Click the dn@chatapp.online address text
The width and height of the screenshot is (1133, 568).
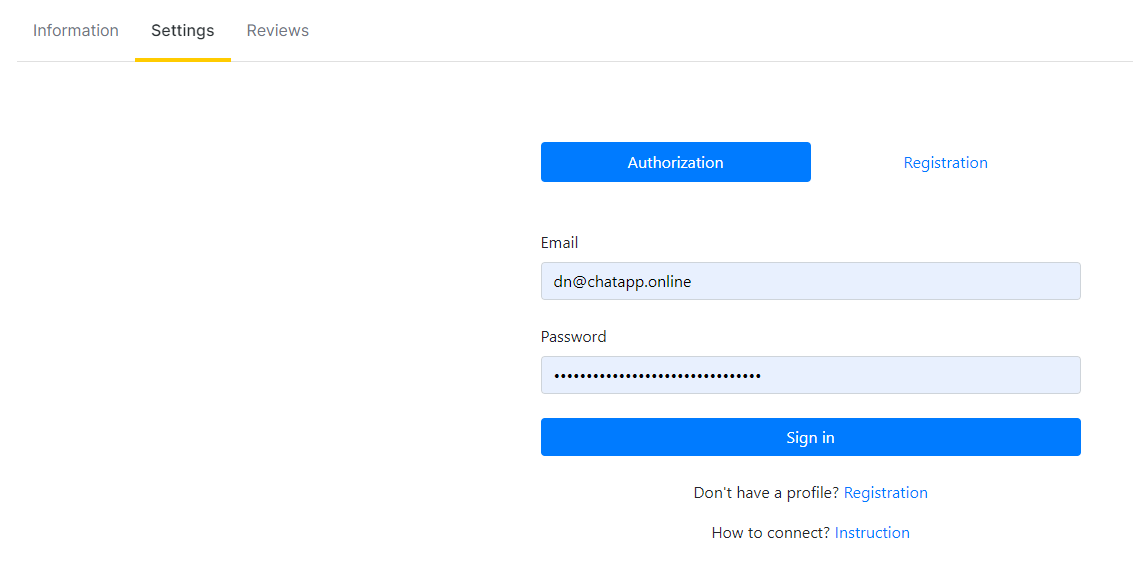(x=622, y=282)
